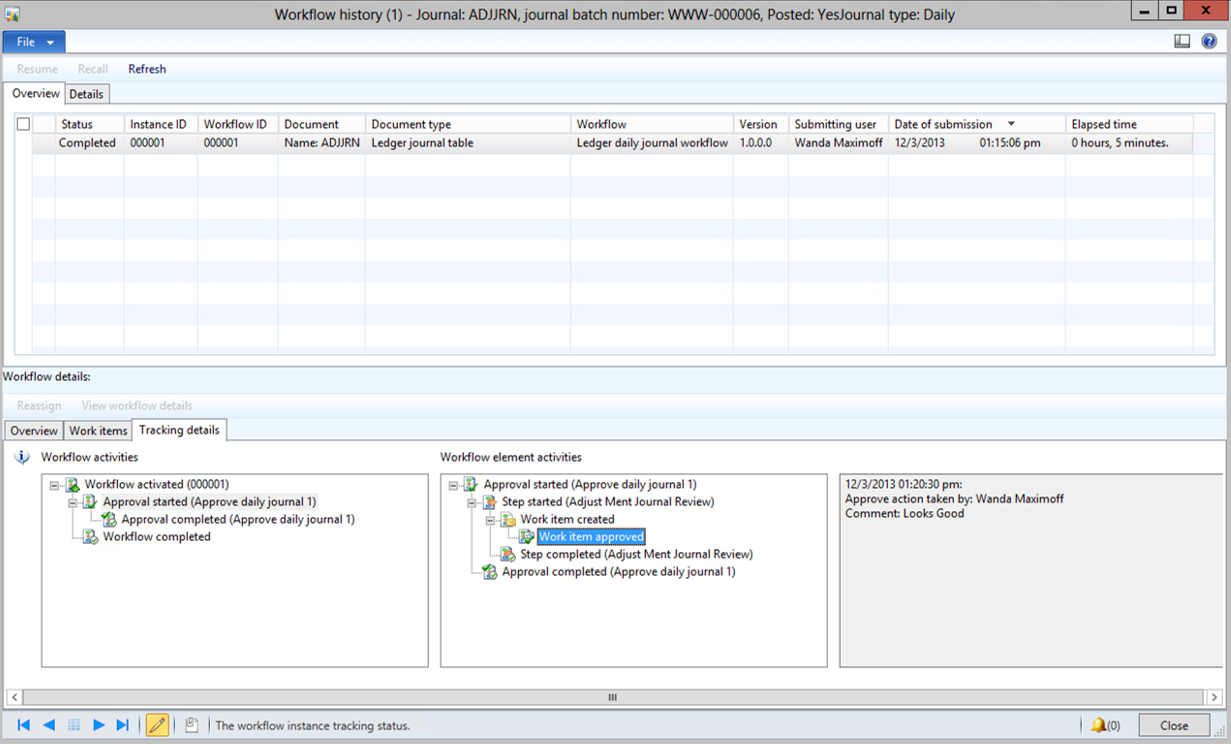The width and height of the screenshot is (1231, 744).
Task: Open the File menu dropdown
Action: coord(34,42)
